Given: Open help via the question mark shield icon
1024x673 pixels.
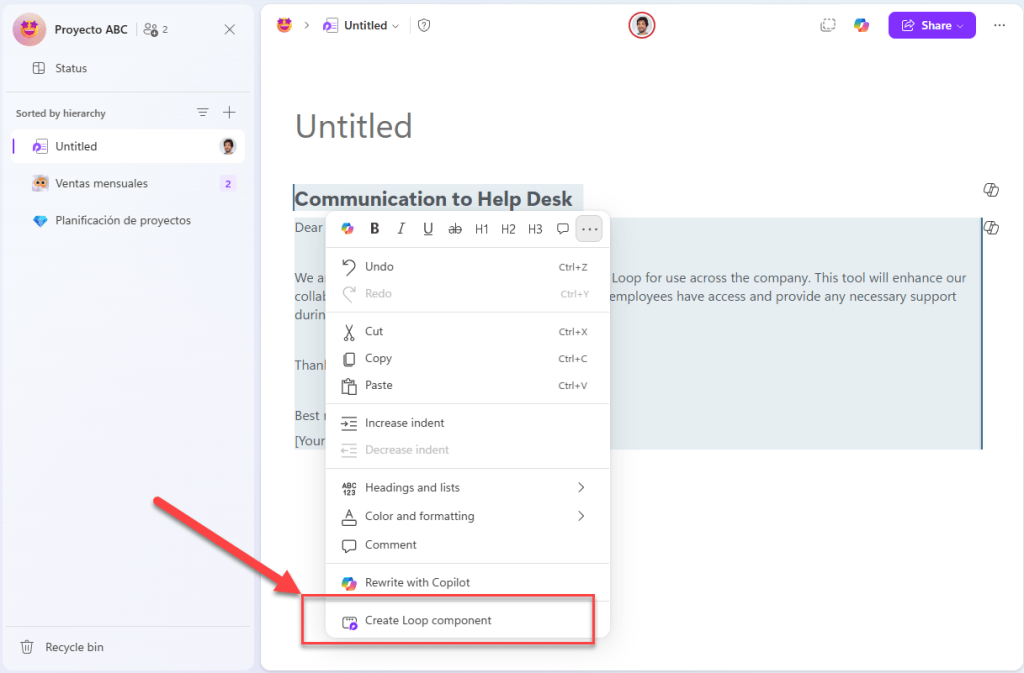Looking at the screenshot, I should [424, 25].
